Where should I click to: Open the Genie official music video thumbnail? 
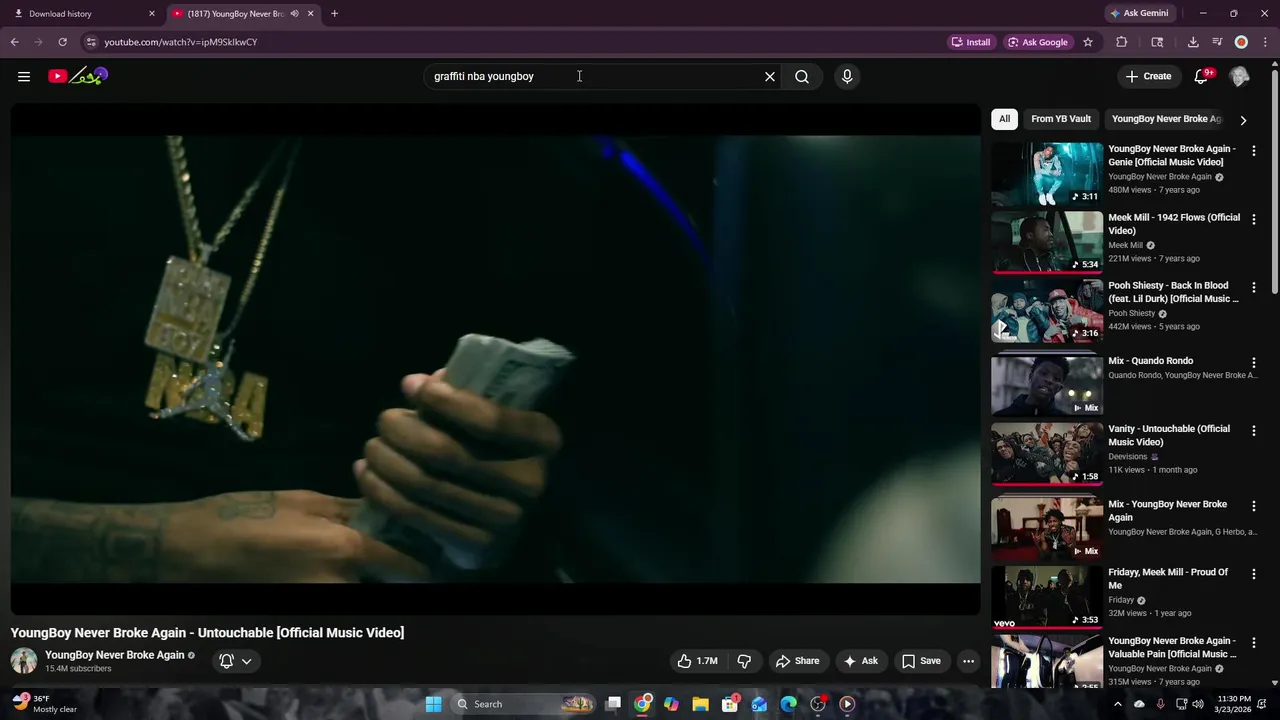[x=1047, y=174]
